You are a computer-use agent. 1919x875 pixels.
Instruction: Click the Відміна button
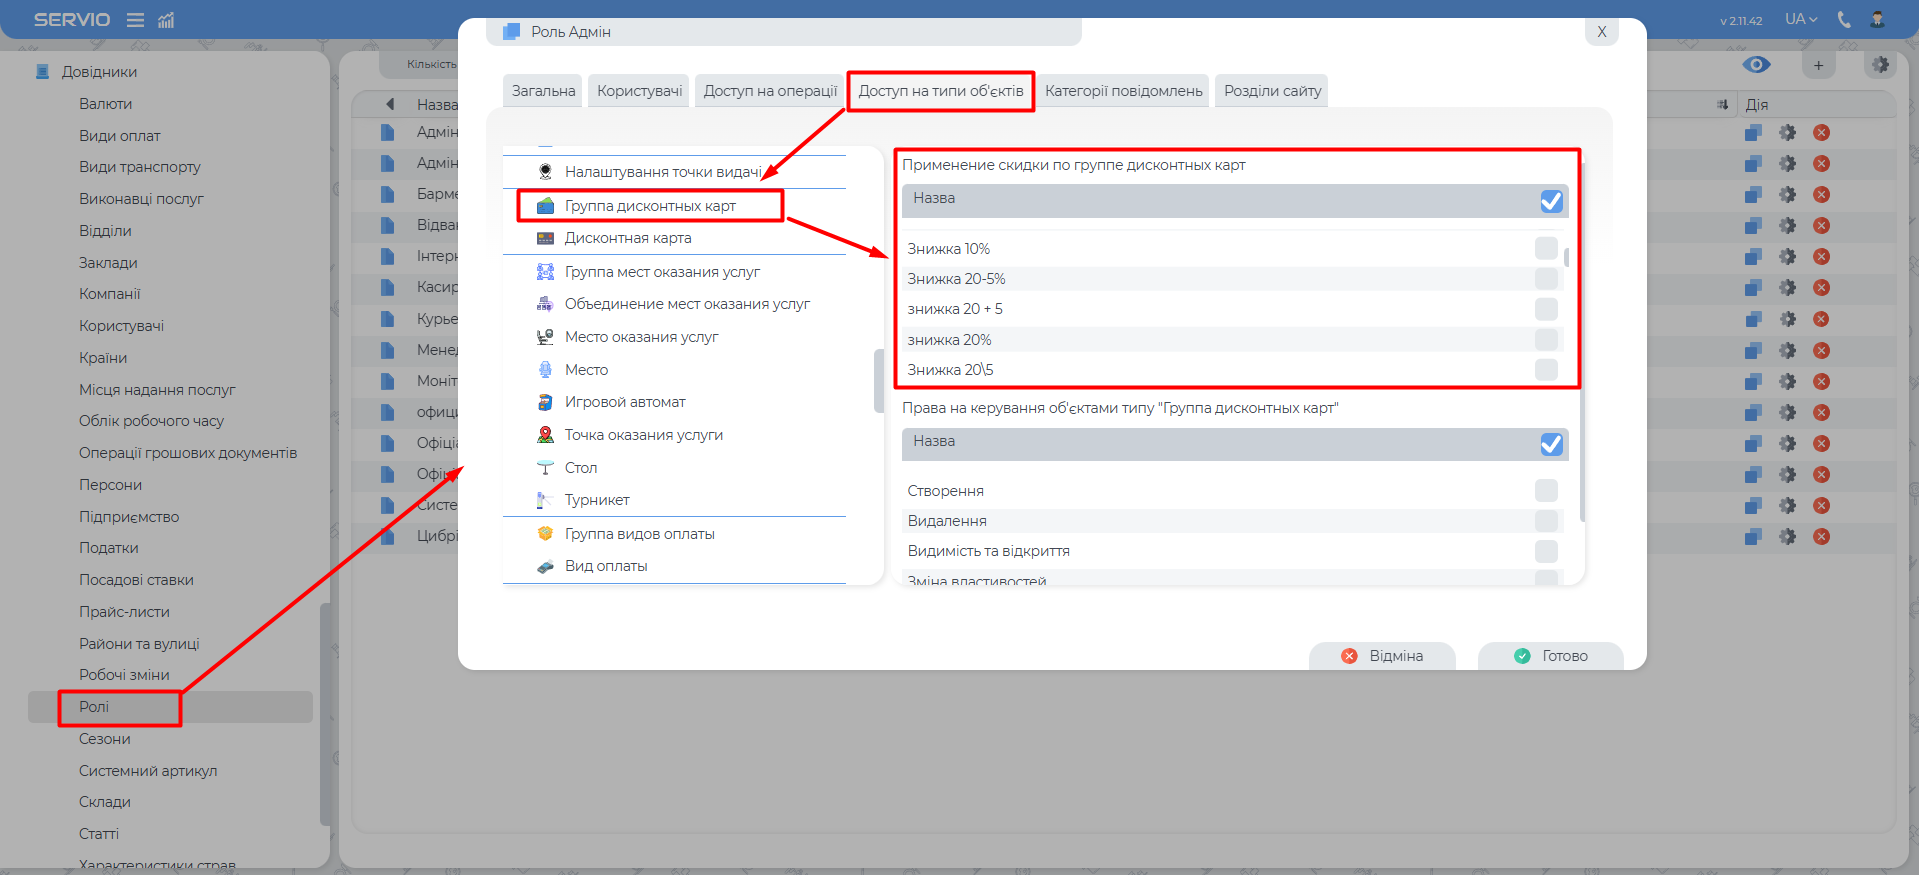[1382, 656]
